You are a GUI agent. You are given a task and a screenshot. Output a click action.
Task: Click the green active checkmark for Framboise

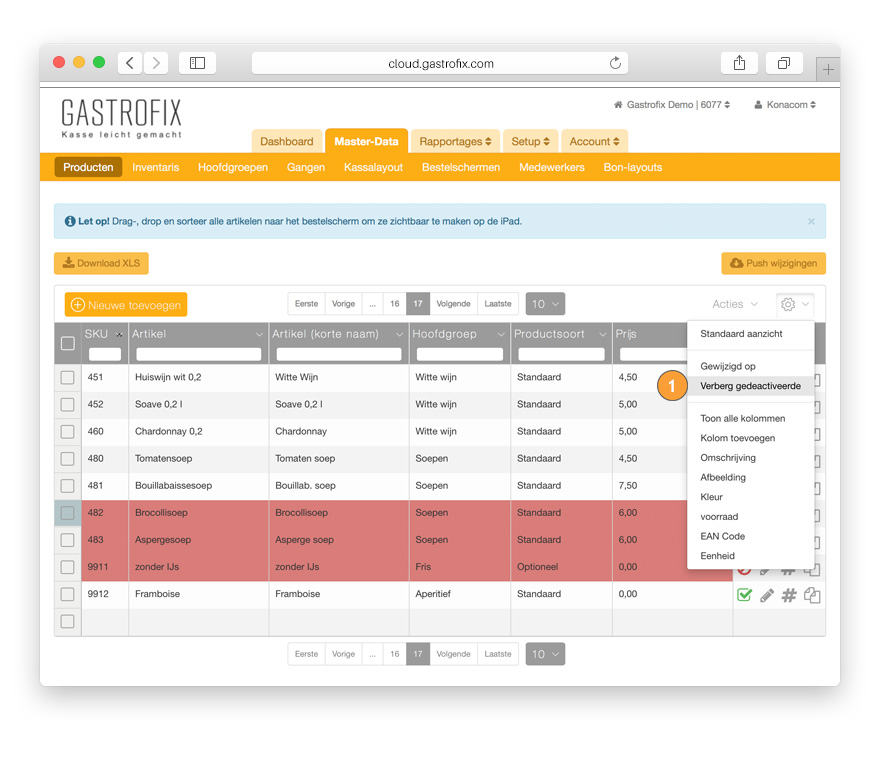[x=744, y=595]
